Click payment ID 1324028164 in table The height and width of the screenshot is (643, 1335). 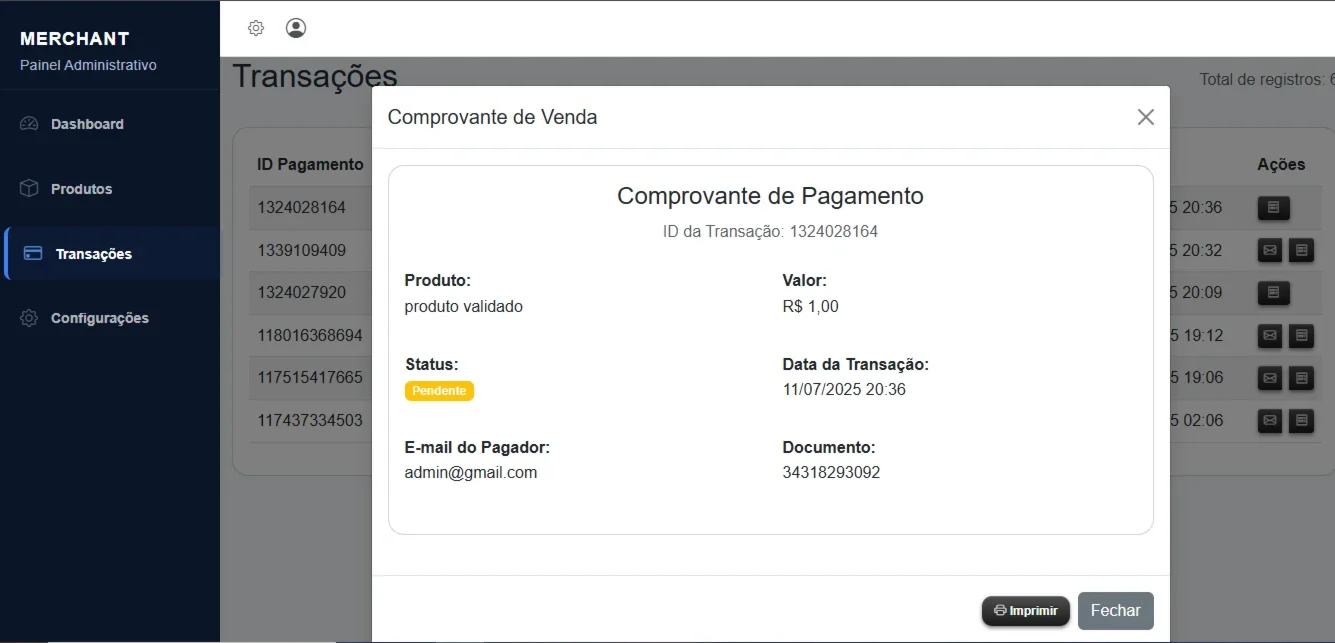pos(302,208)
